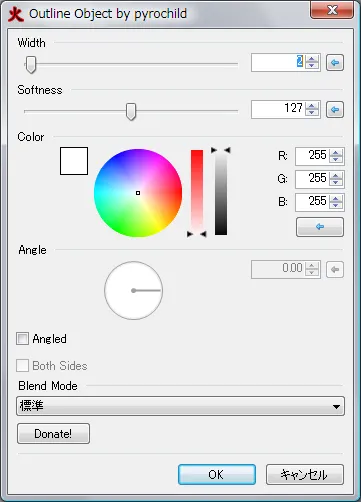Click the B value input field
Viewport: 361px width, 502px height.
[312, 202]
